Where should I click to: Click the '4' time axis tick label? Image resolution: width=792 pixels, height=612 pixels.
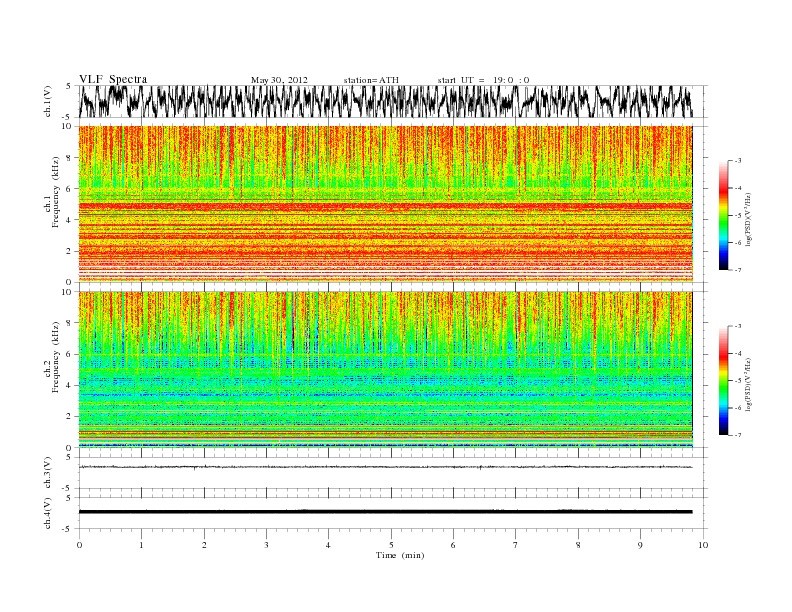tap(328, 545)
